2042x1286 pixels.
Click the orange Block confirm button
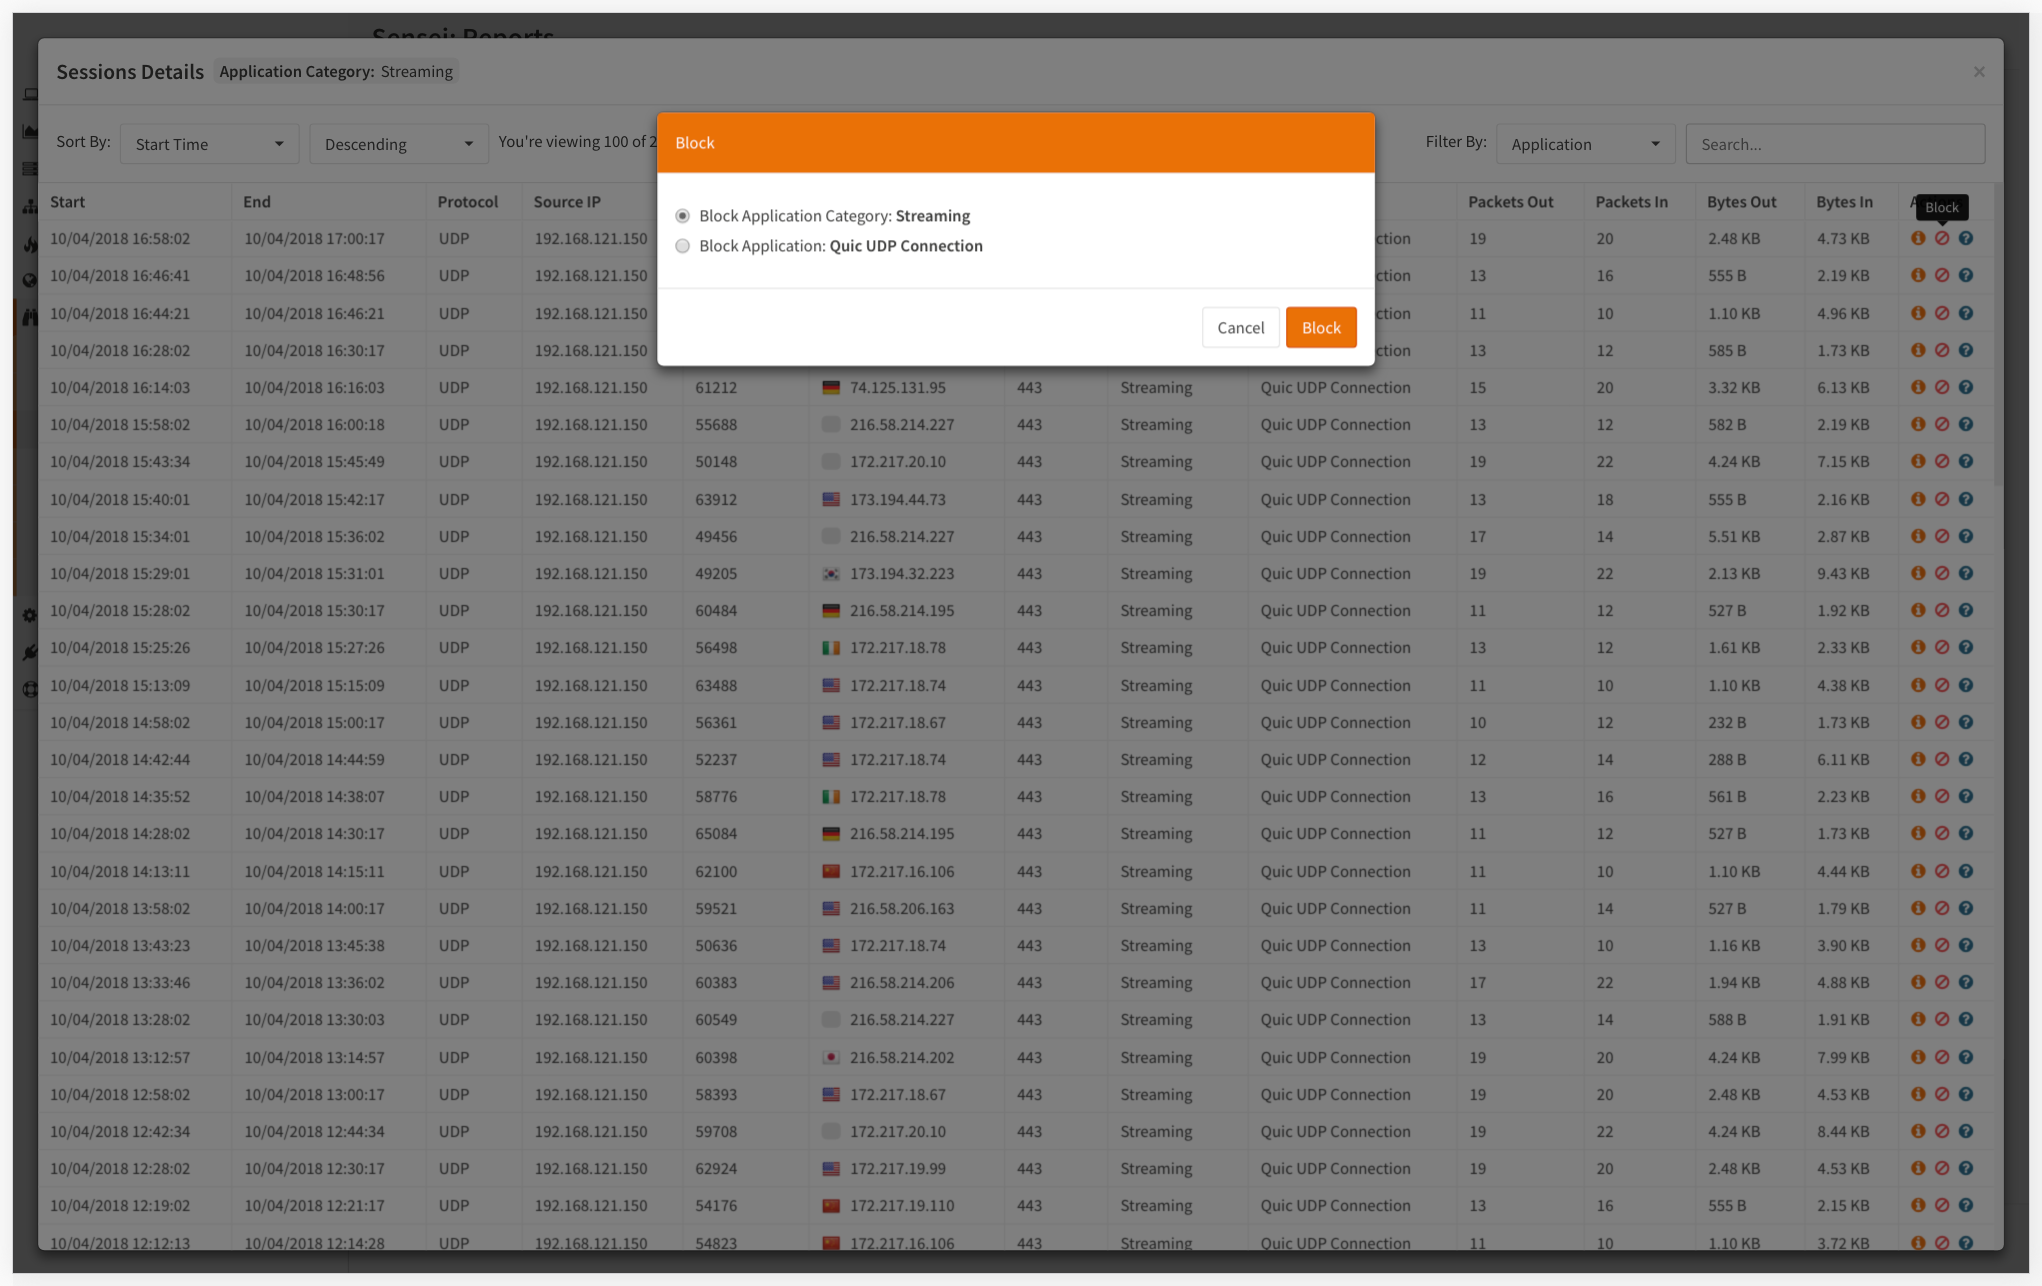click(1320, 328)
